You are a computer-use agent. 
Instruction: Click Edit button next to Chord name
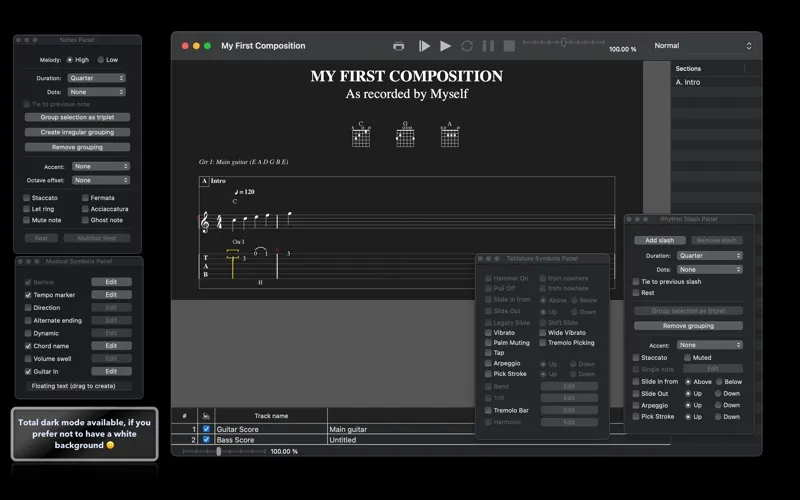click(111, 345)
